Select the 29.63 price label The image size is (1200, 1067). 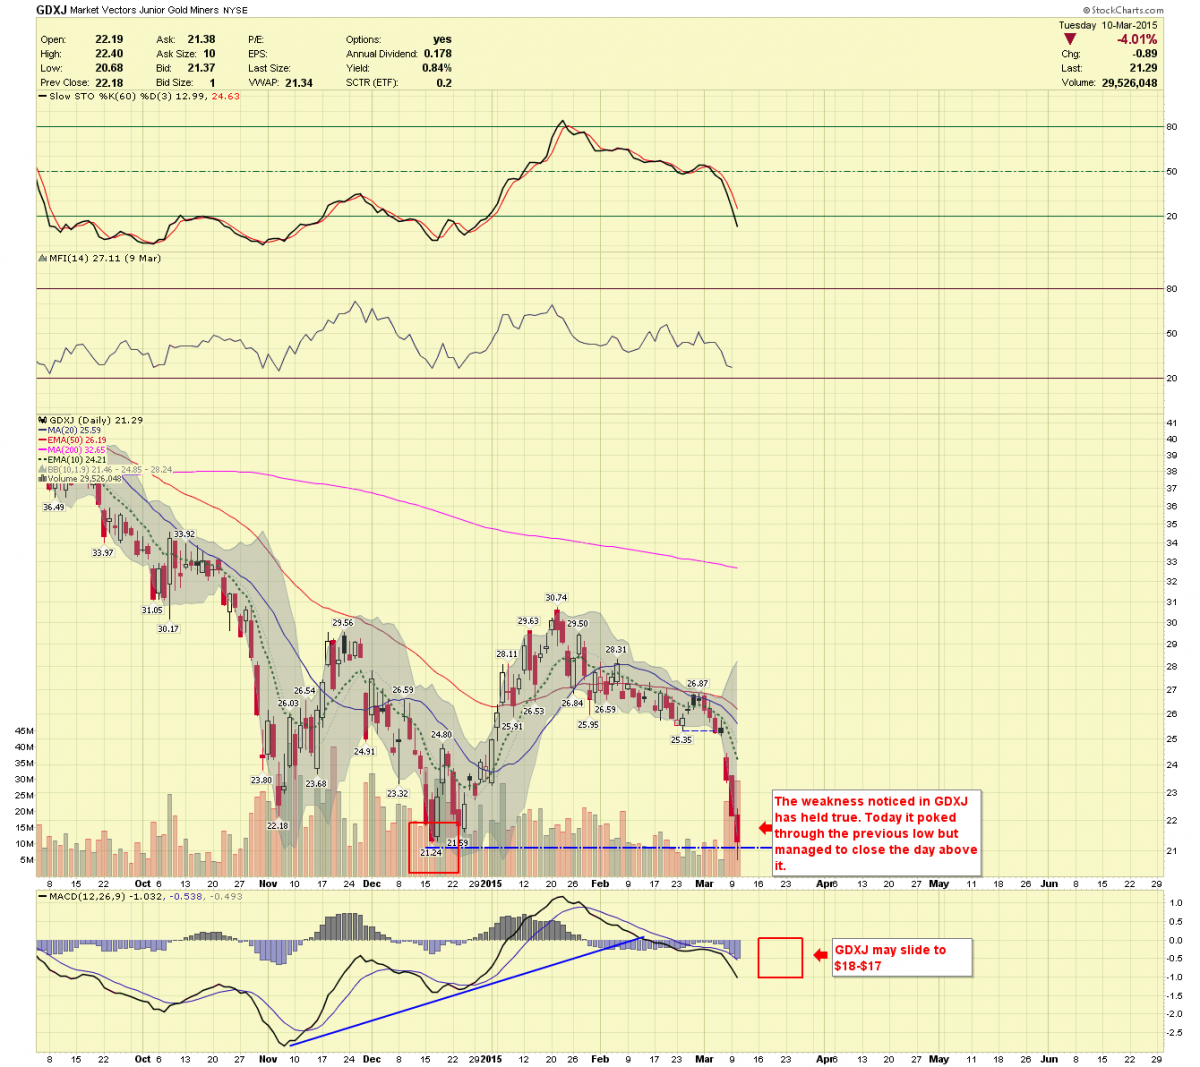pyautogui.click(x=528, y=621)
